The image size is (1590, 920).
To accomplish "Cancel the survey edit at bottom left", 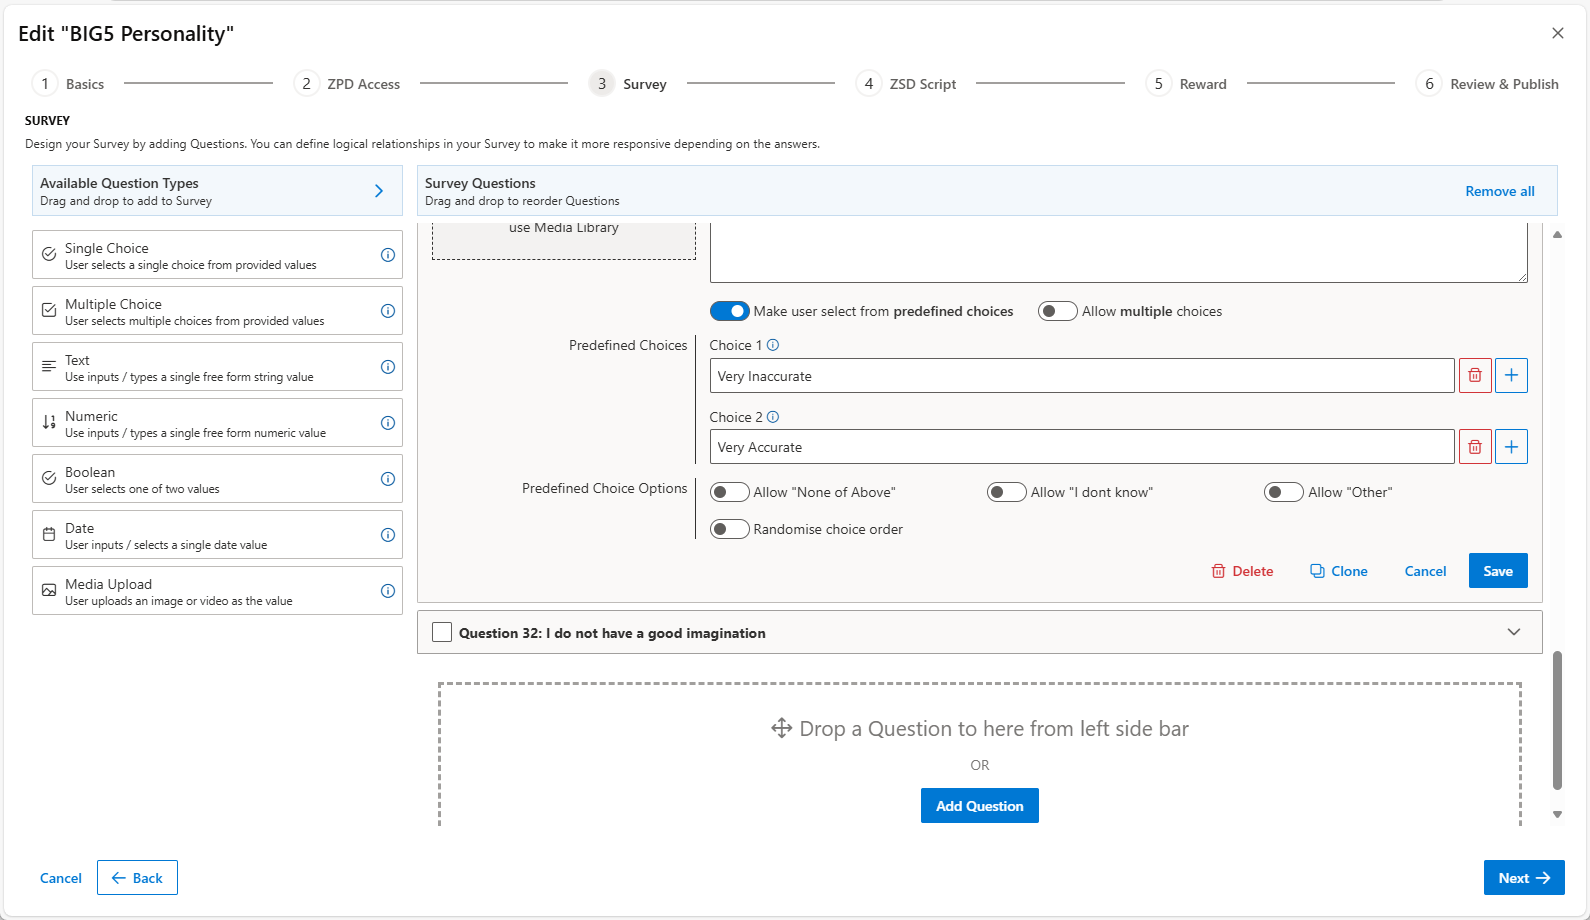I will (x=61, y=878).
